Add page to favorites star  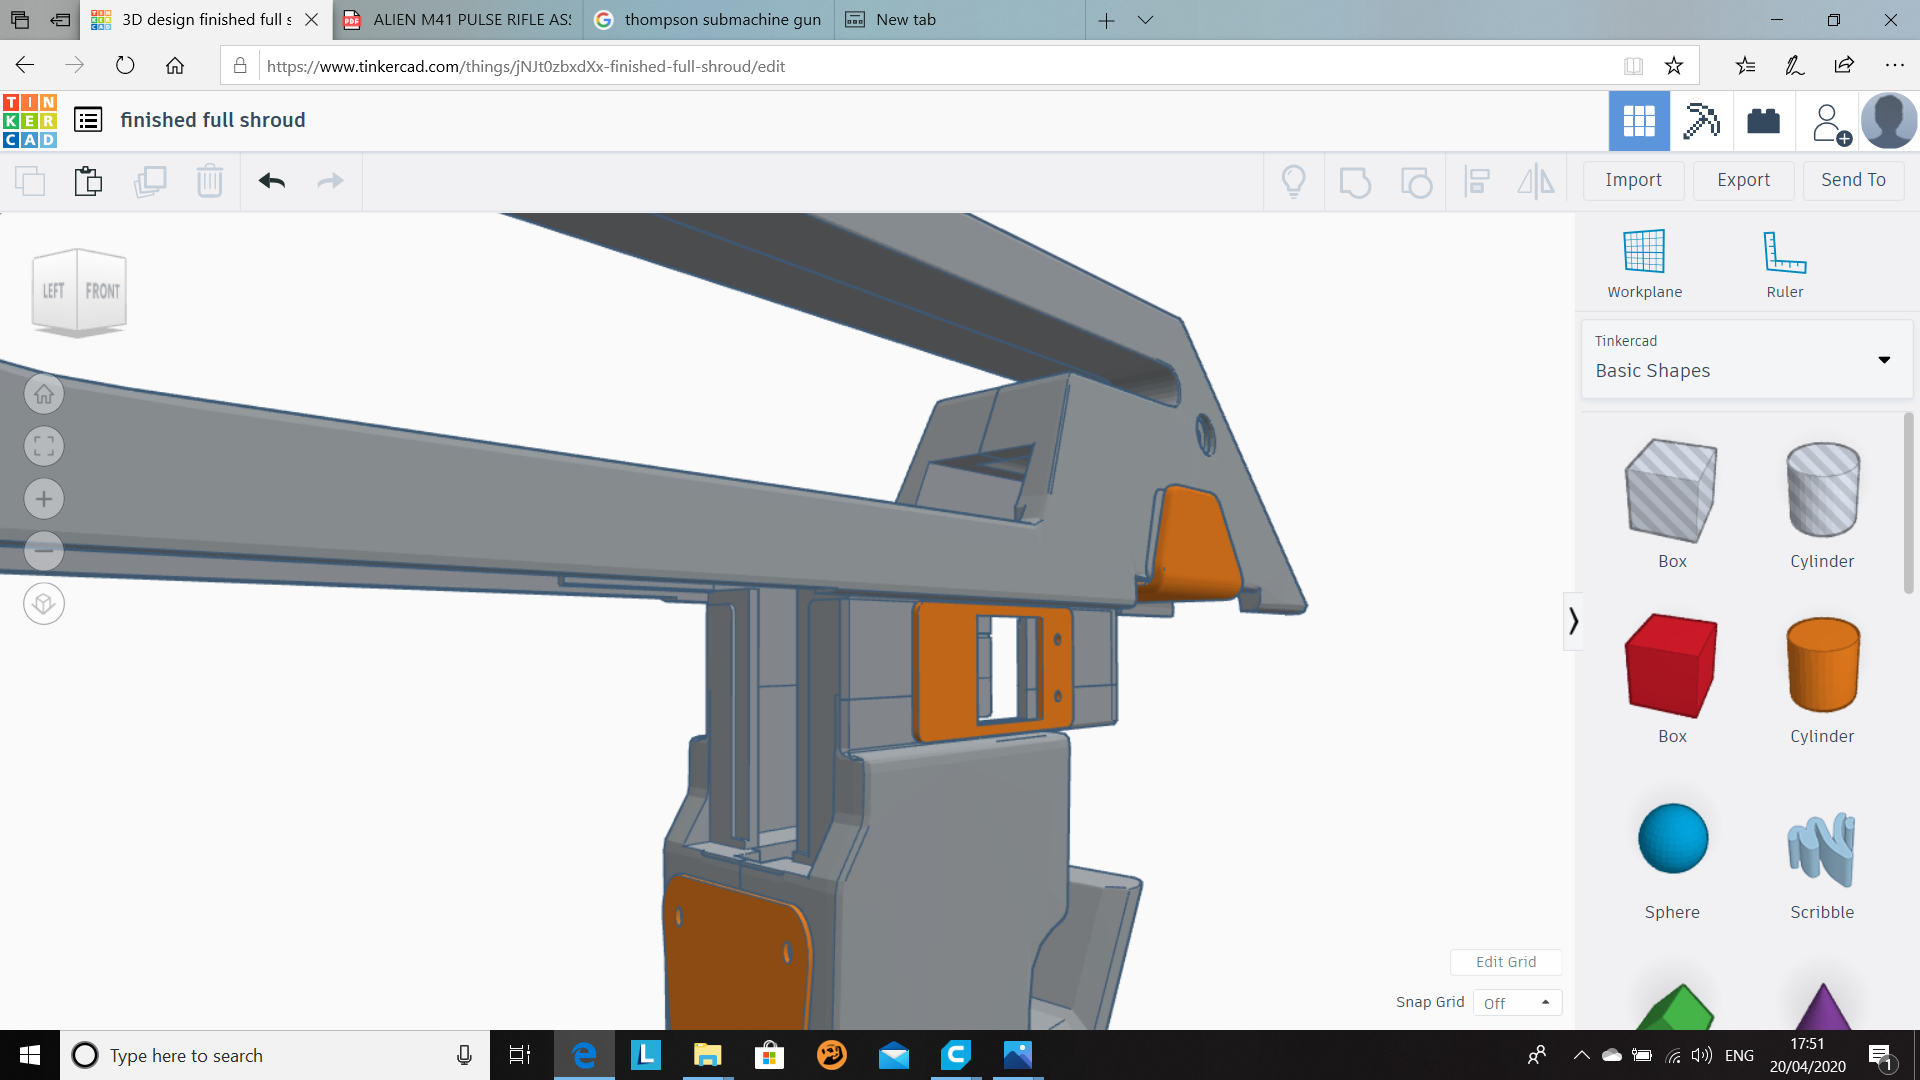[x=1673, y=66]
